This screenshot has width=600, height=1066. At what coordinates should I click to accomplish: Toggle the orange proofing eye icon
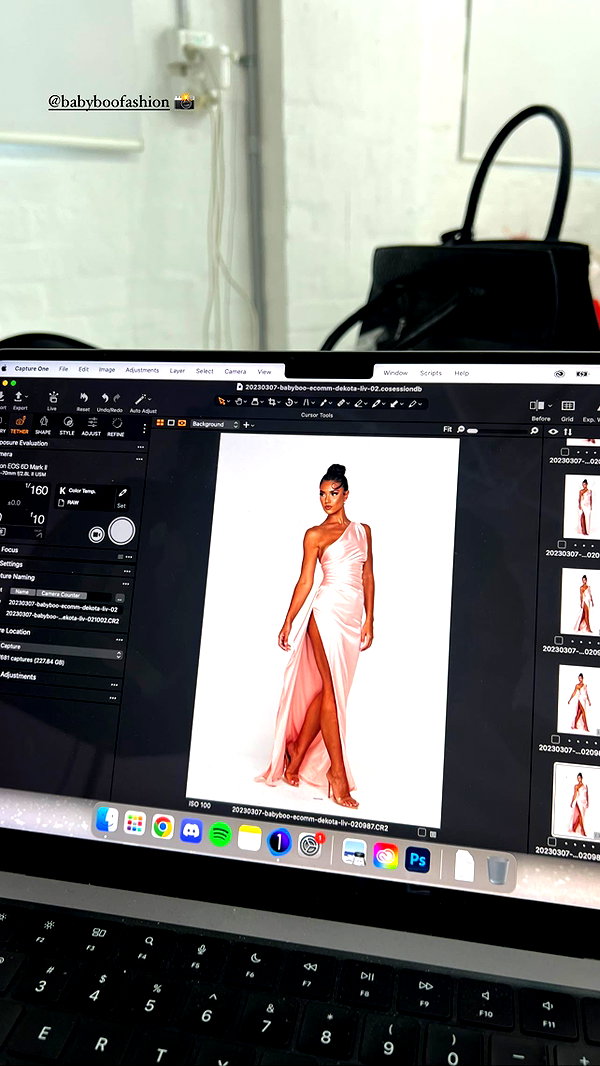point(182,424)
